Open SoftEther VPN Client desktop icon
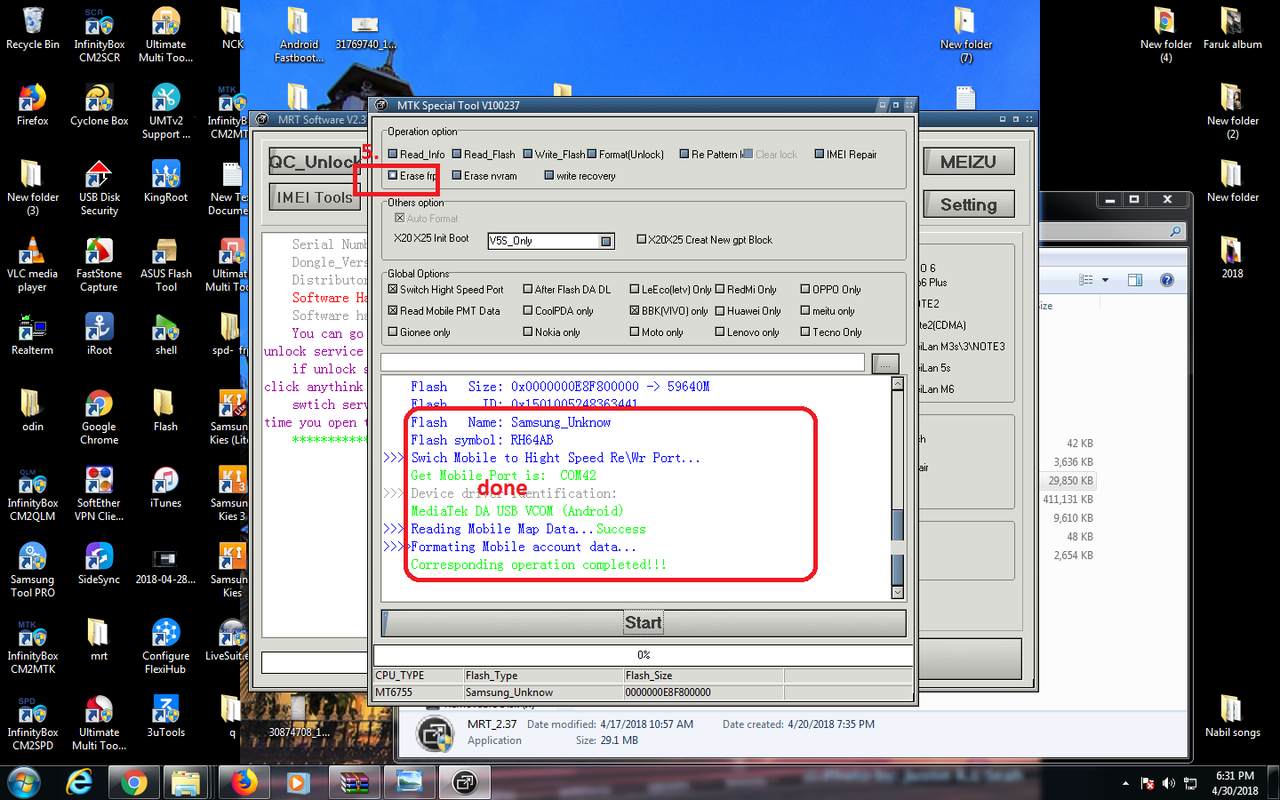The image size is (1280, 800). [x=99, y=493]
